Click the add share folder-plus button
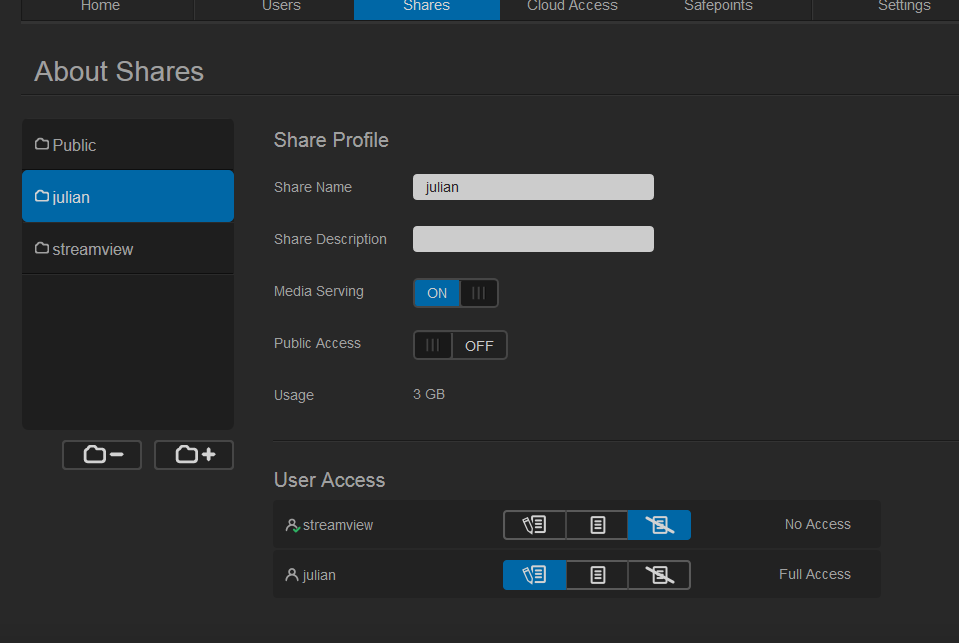Image resolution: width=959 pixels, height=643 pixels. 194,455
